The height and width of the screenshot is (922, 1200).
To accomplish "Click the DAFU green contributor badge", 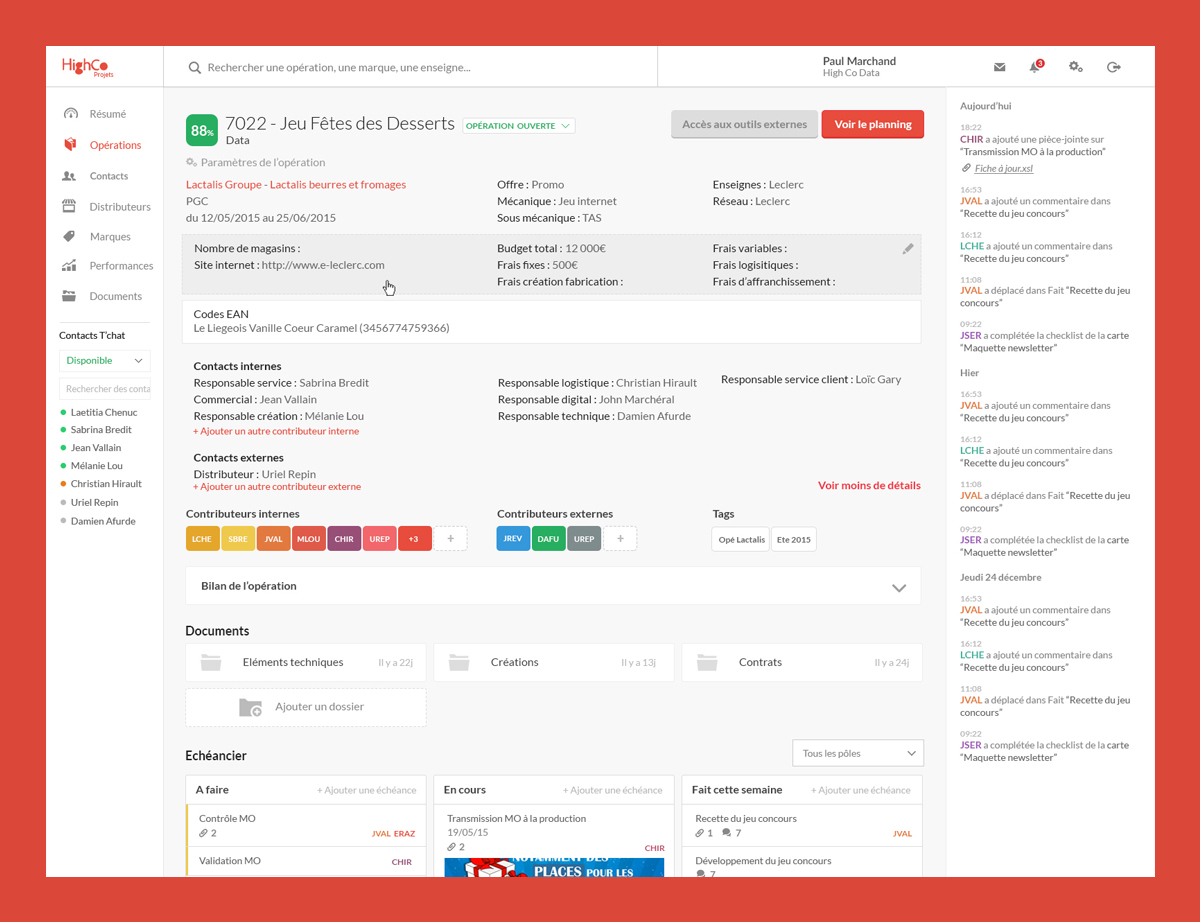I will tap(548, 538).
